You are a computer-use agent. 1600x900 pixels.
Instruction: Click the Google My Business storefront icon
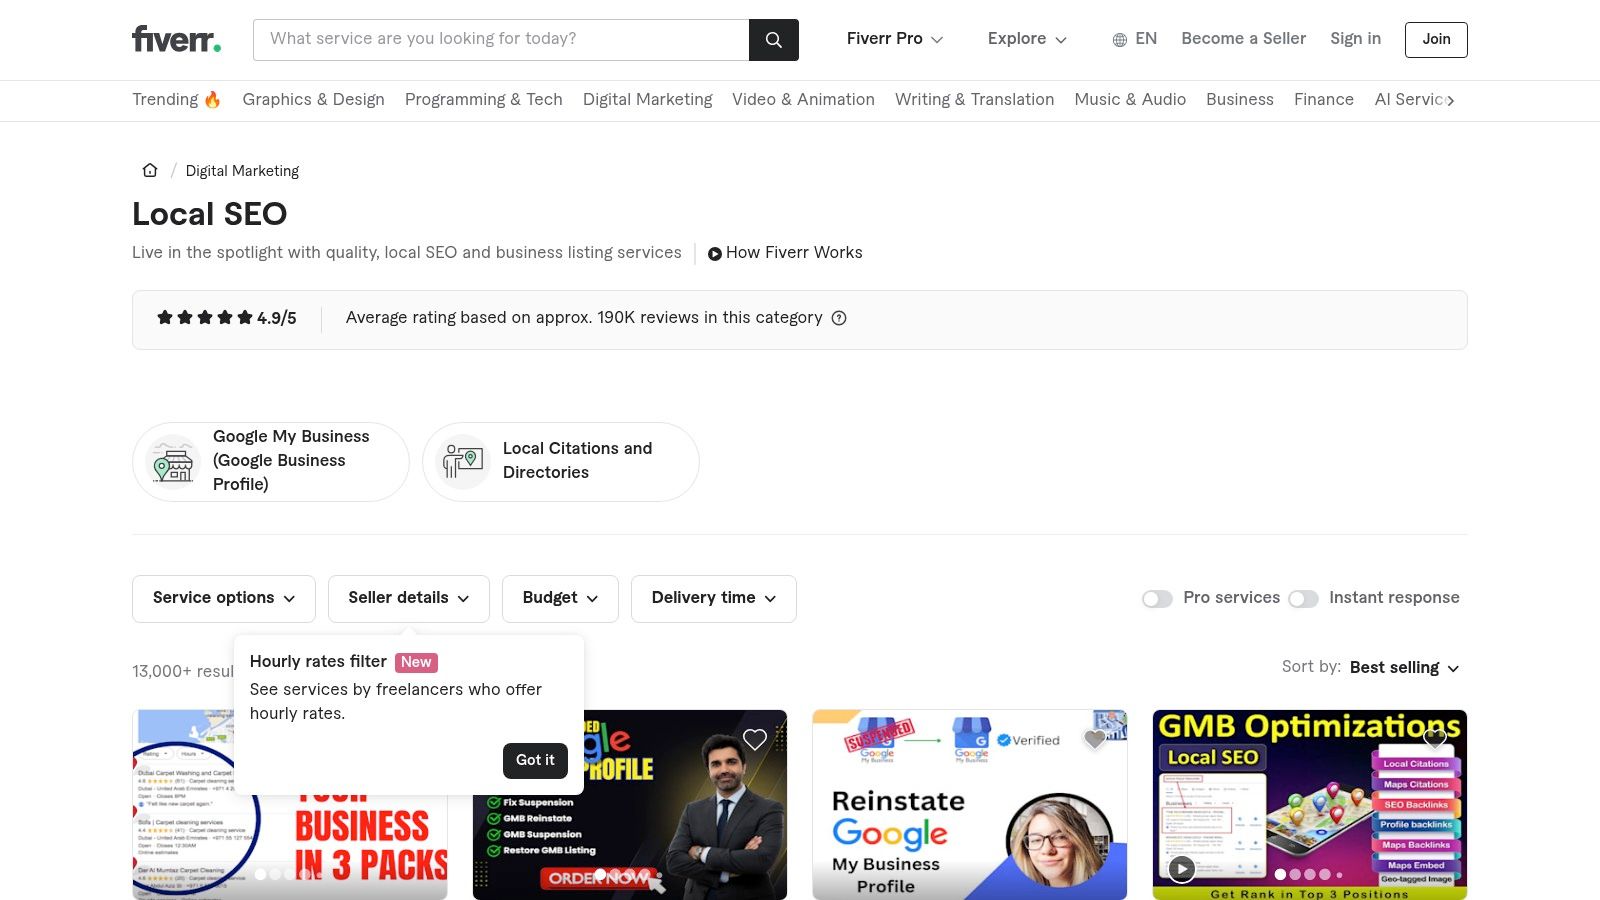click(172, 461)
